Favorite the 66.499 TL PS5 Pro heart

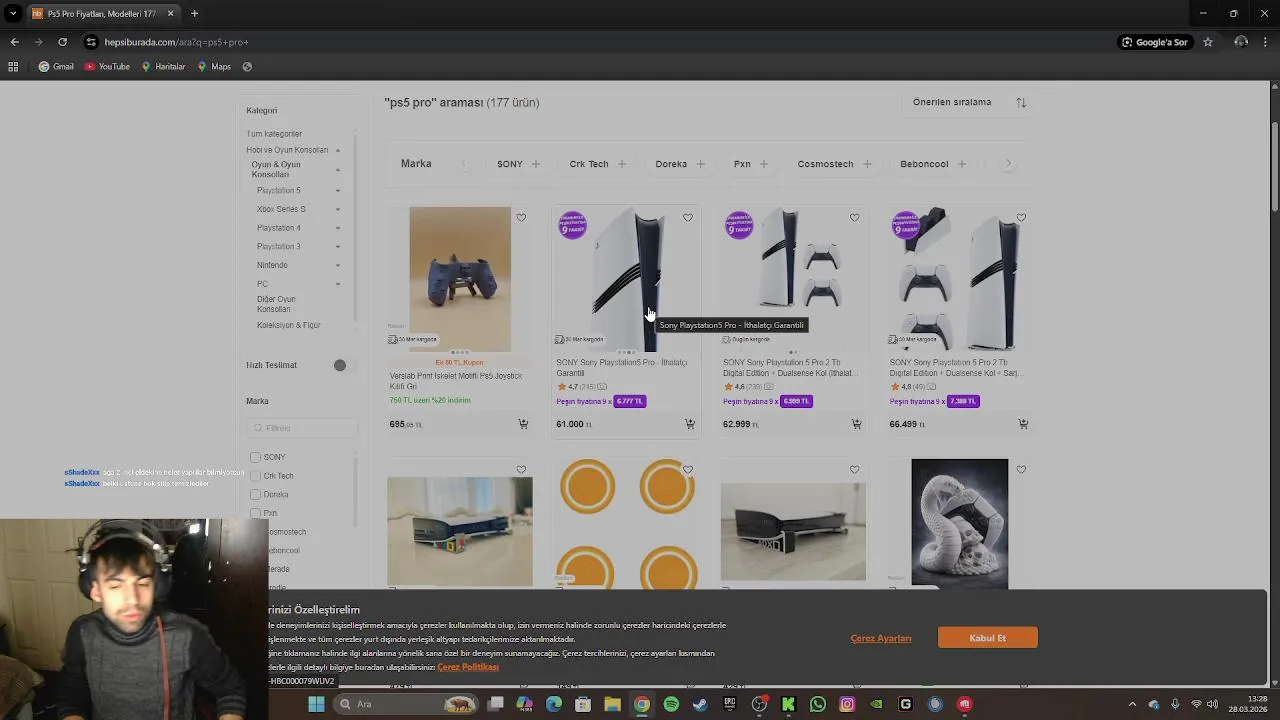point(1021,218)
